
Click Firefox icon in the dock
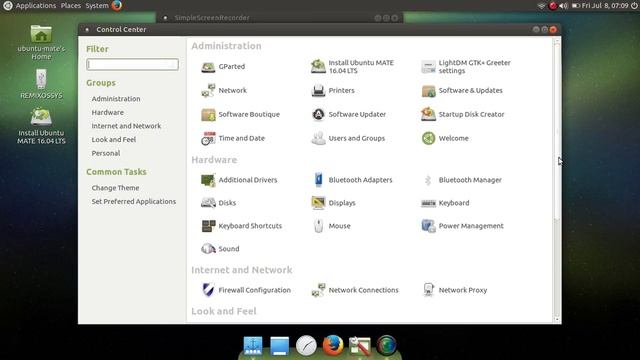[333, 345]
